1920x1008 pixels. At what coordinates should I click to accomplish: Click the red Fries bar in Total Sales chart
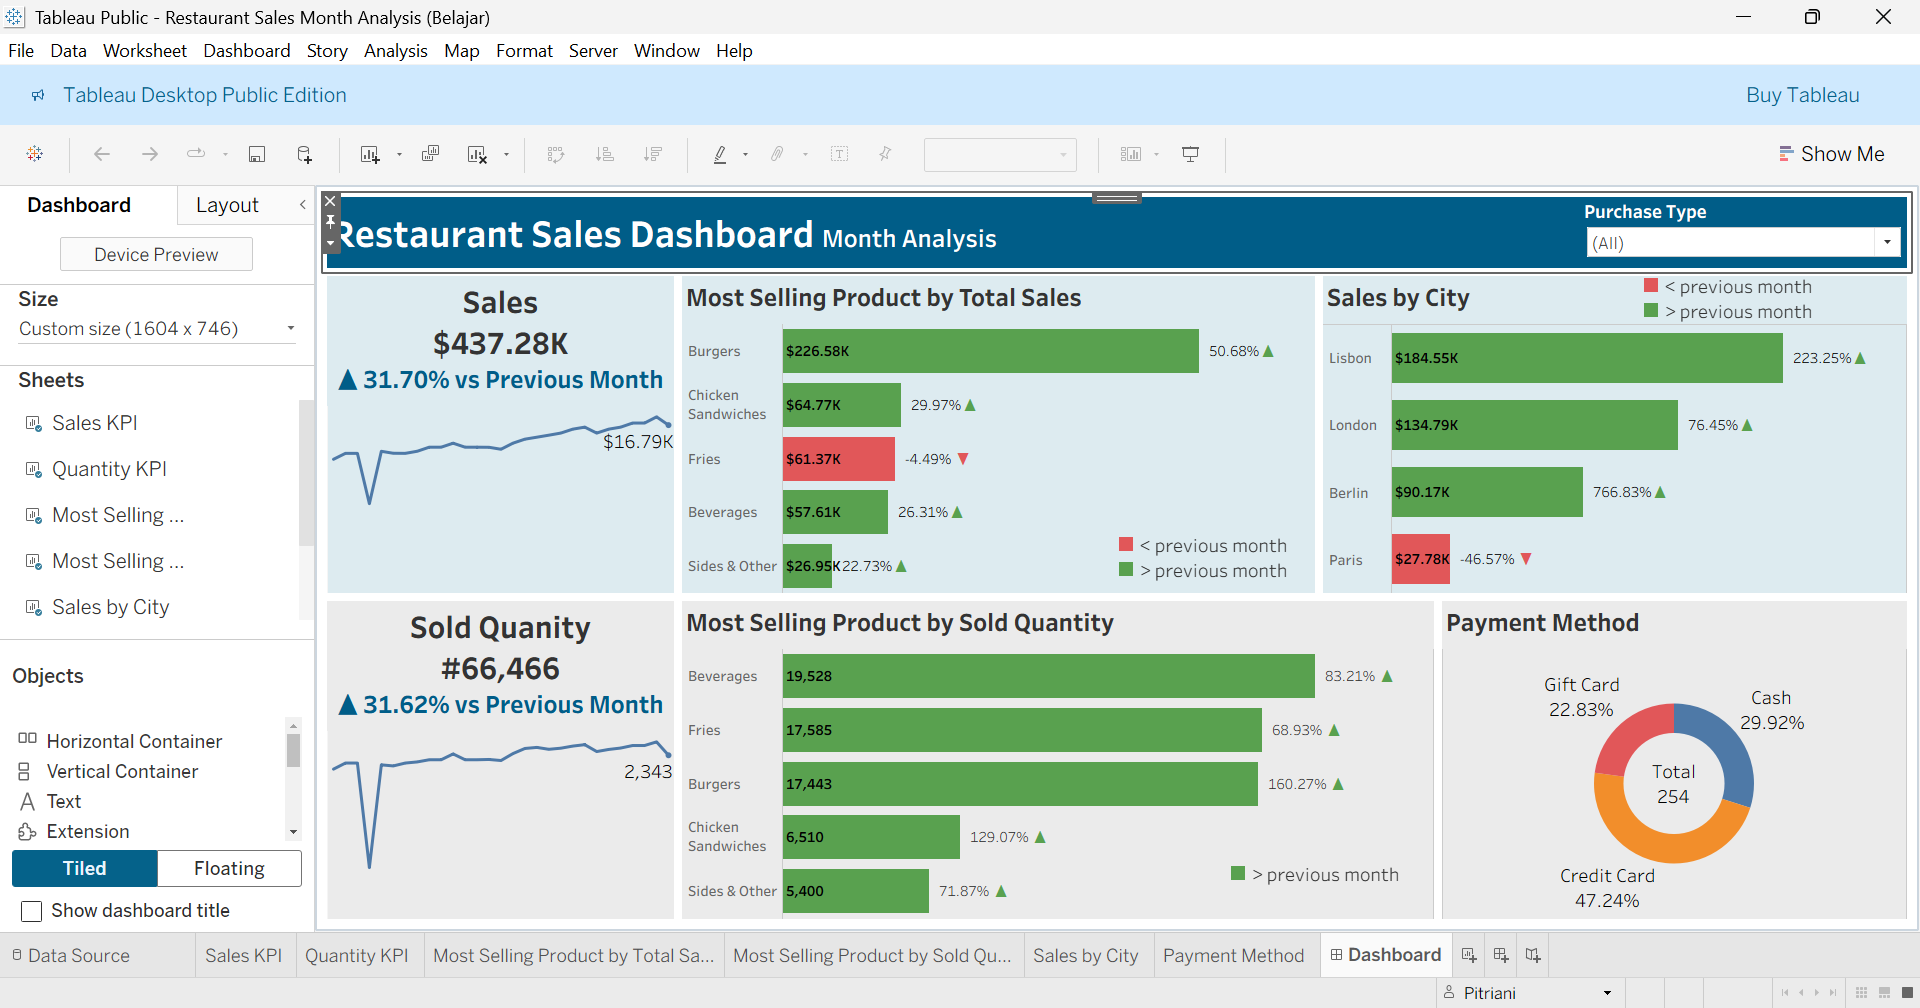tap(838, 459)
